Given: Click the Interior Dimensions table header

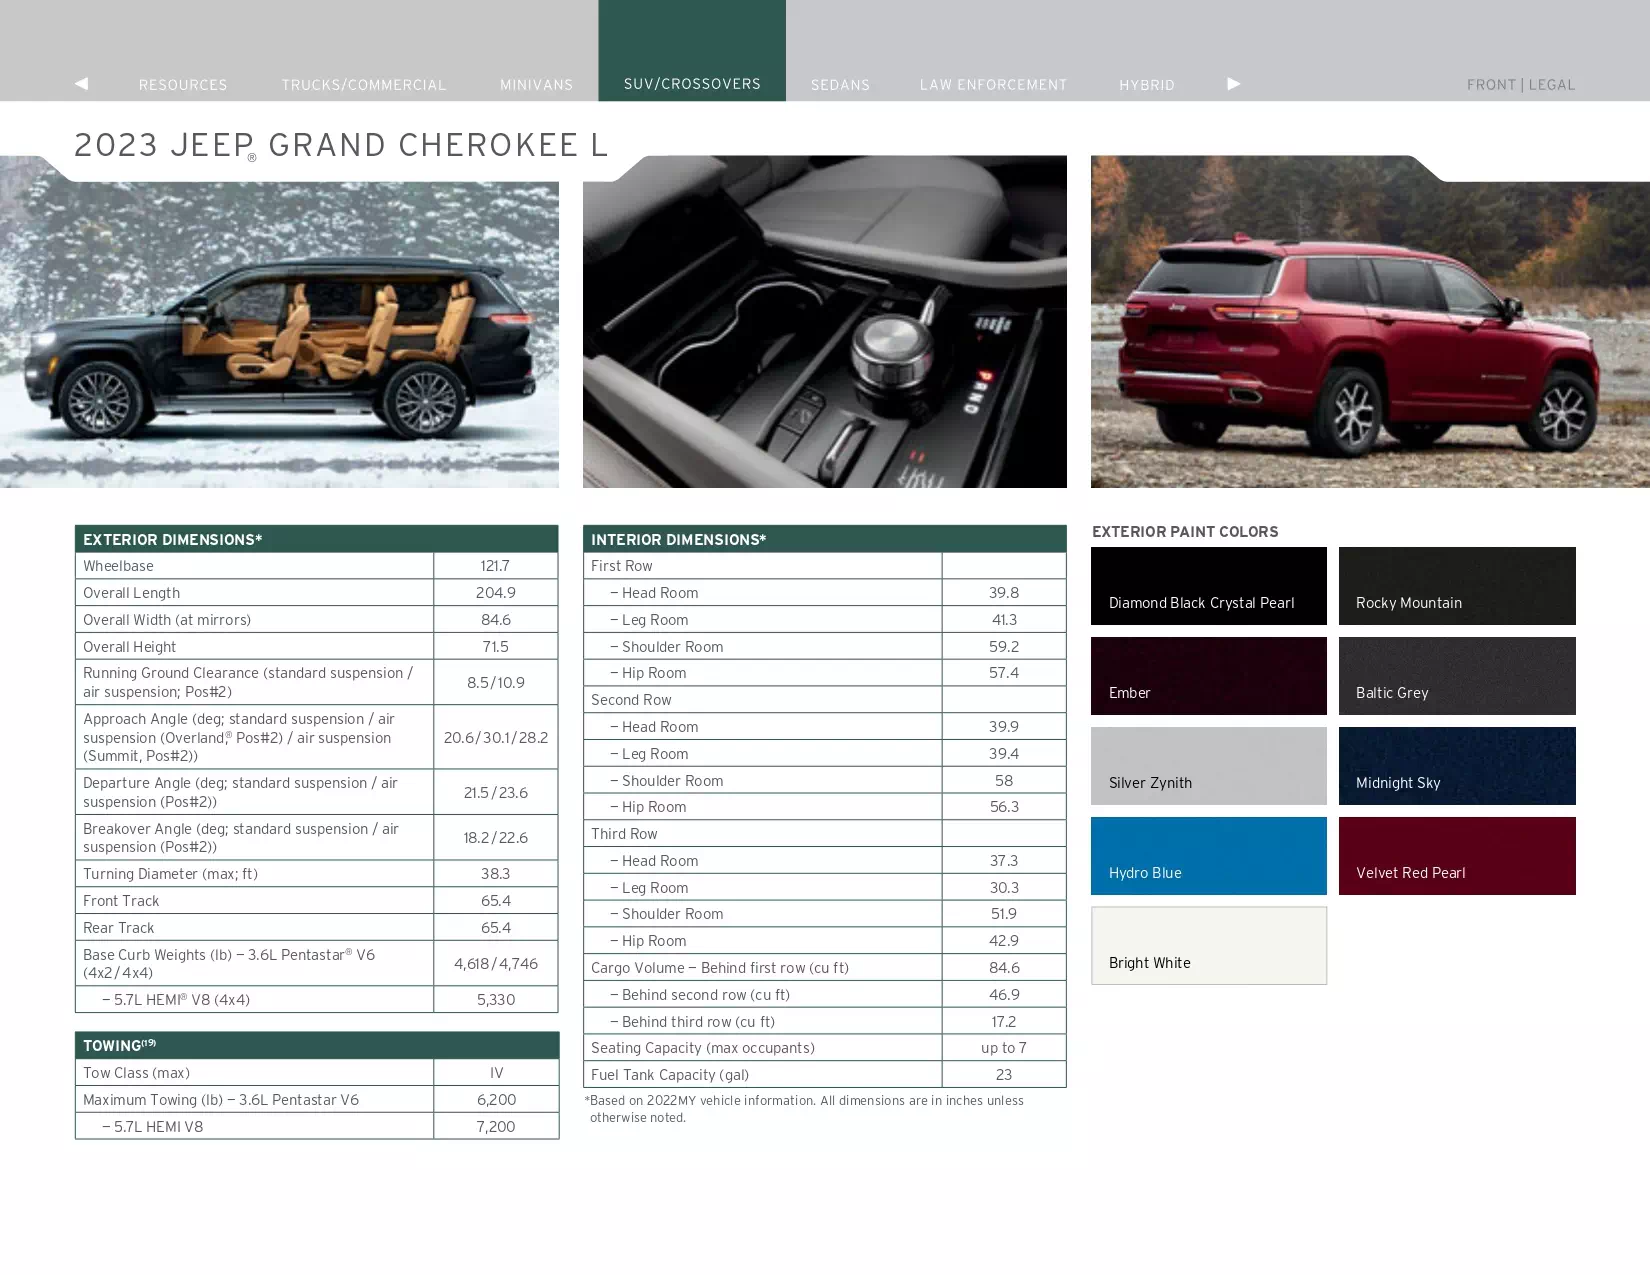Looking at the screenshot, I should pyautogui.click(x=825, y=539).
